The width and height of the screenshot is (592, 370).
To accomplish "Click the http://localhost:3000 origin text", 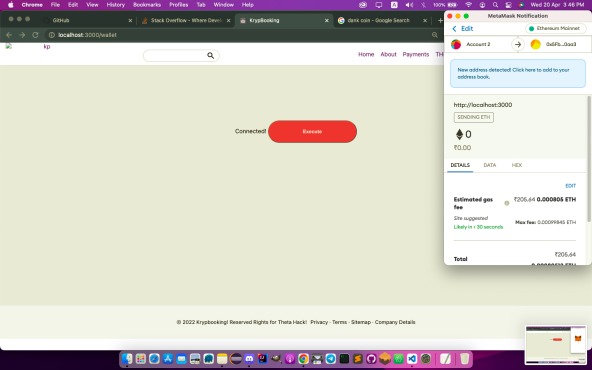I will pos(483,105).
